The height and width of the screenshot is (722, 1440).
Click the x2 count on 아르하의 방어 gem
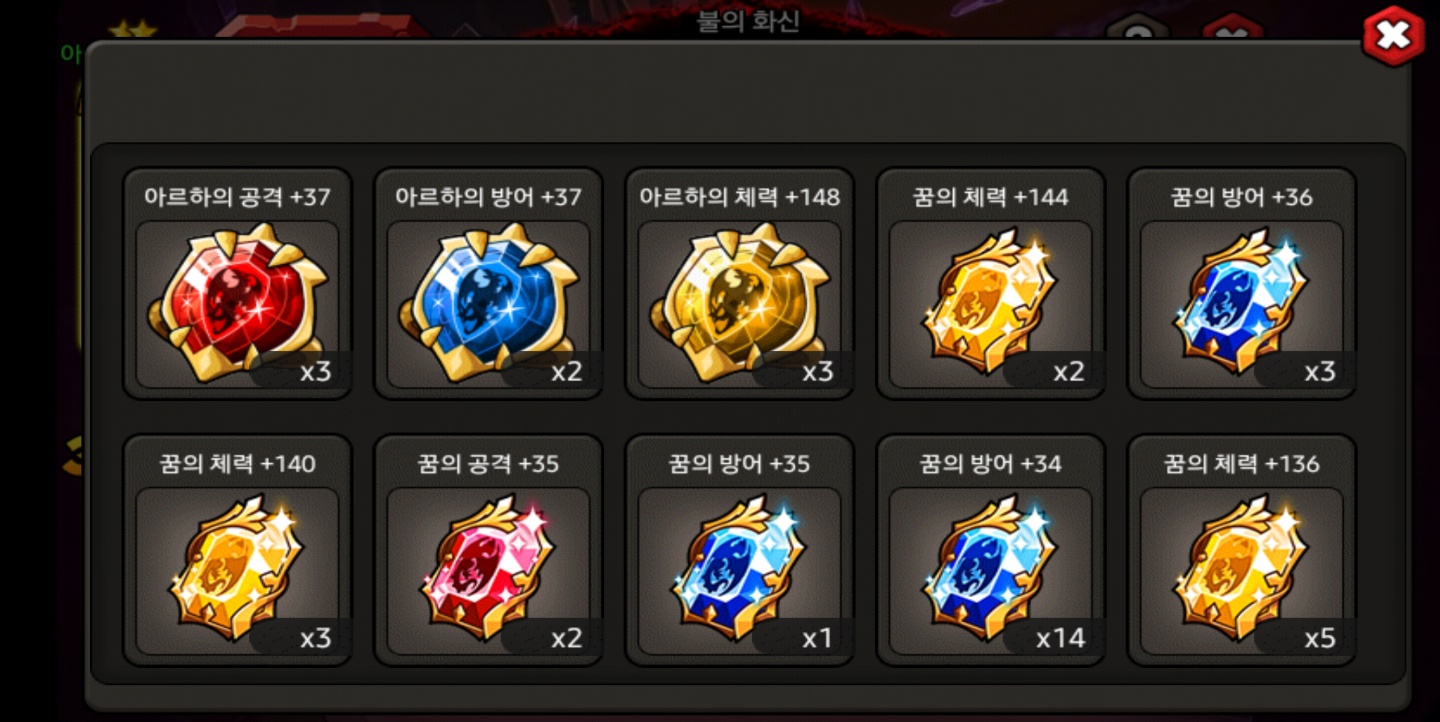(x=566, y=372)
